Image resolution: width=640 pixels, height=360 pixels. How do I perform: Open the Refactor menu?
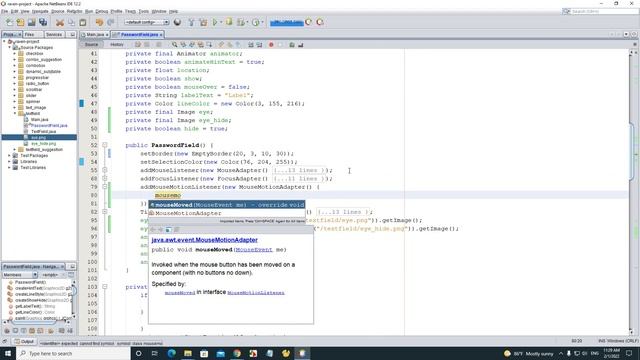tap(74, 11)
